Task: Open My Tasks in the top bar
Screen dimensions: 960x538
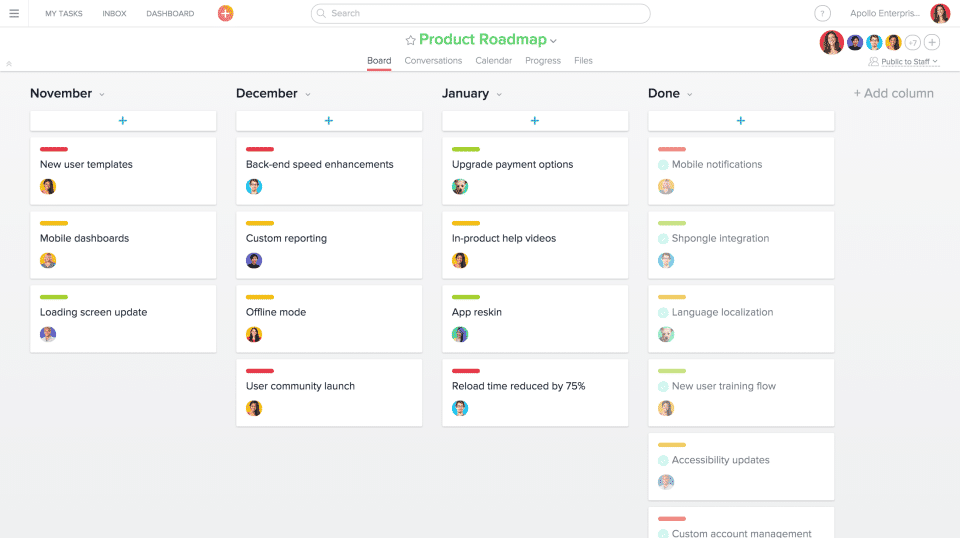Action: 64,14
